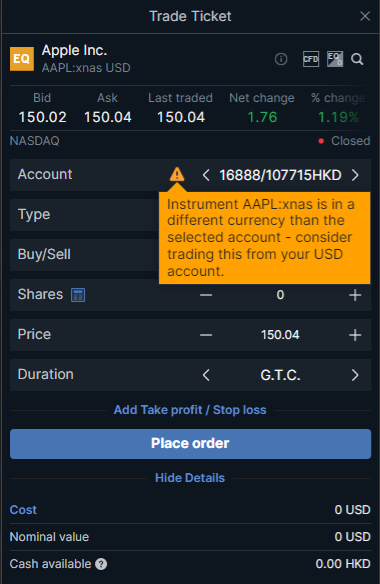Viewport: 380px width, 584px height.
Task: Increase the Shares quantity
Action: 355,295
